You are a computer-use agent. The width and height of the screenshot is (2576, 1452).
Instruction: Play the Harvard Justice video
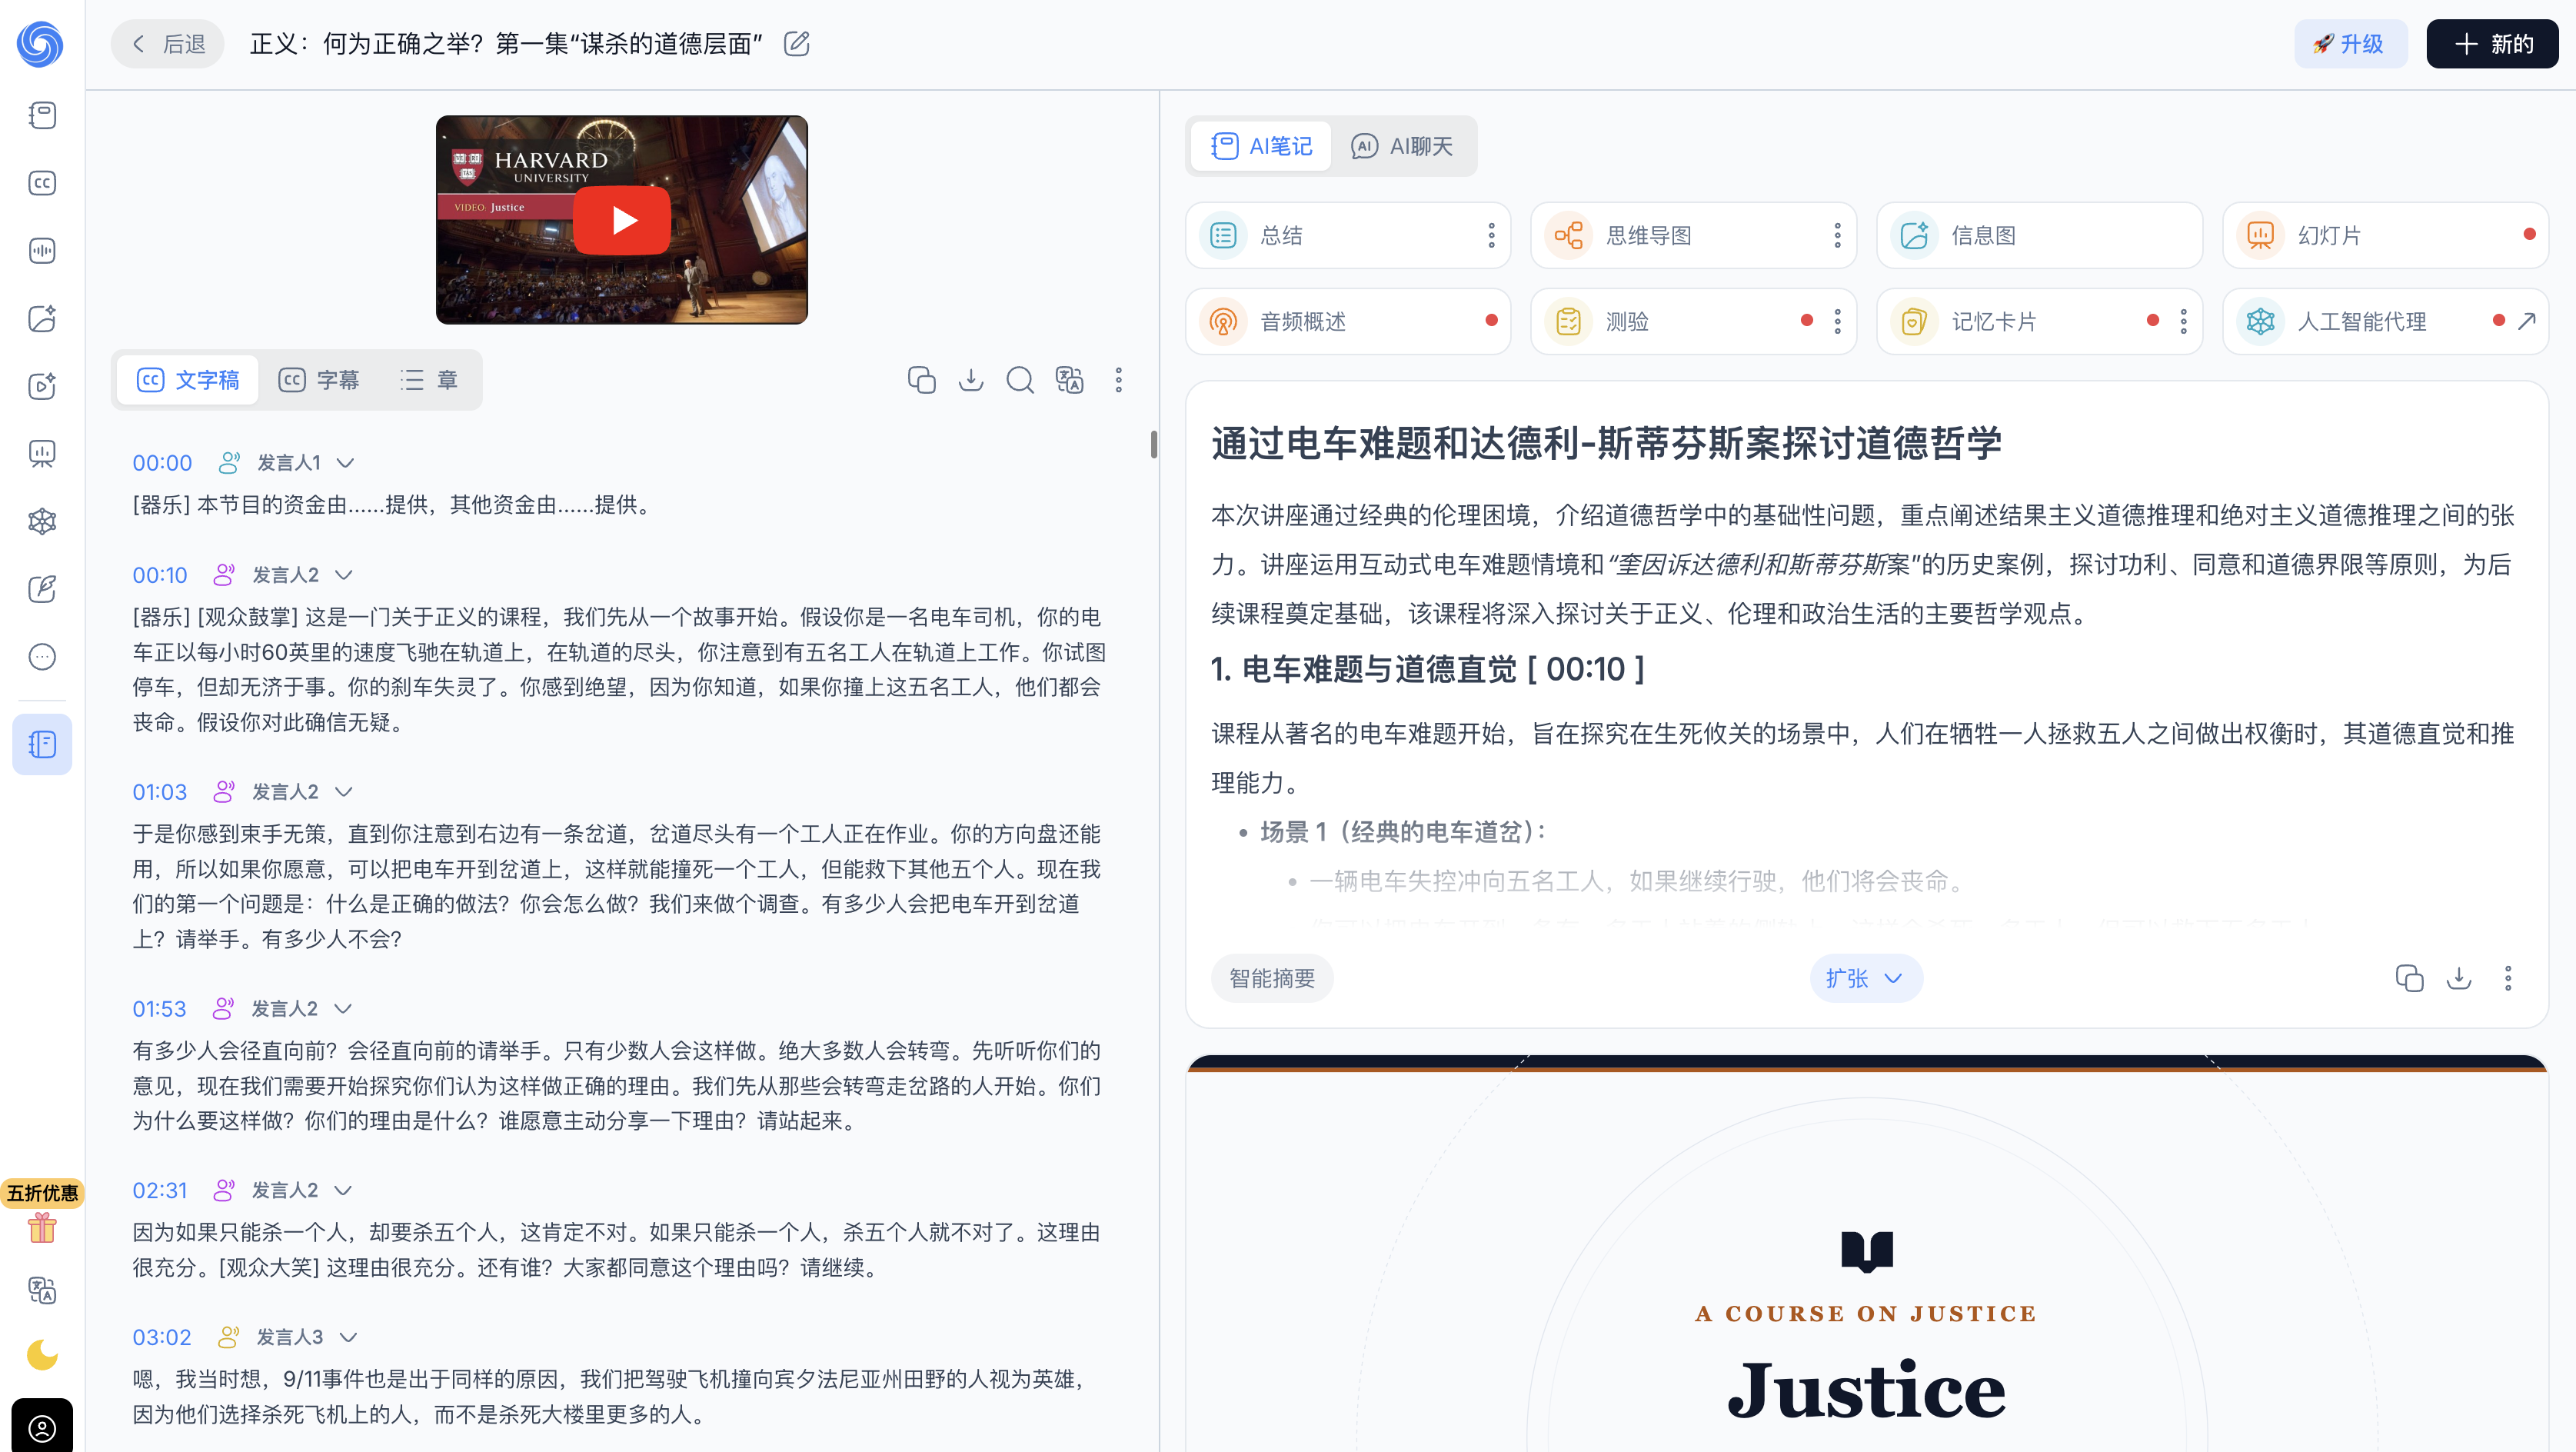click(622, 220)
